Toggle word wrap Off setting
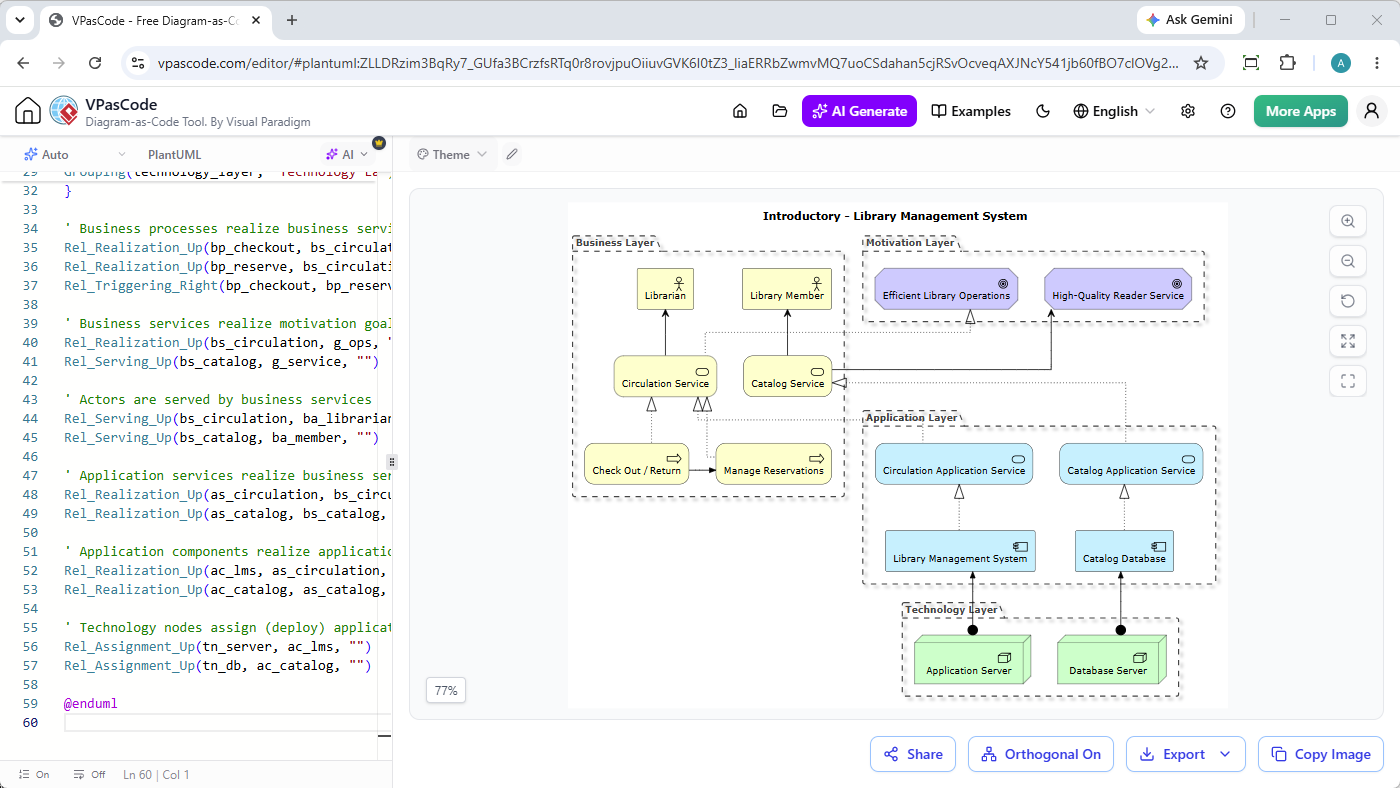Image resolution: width=1400 pixels, height=788 pixels. tap(89, 775)
